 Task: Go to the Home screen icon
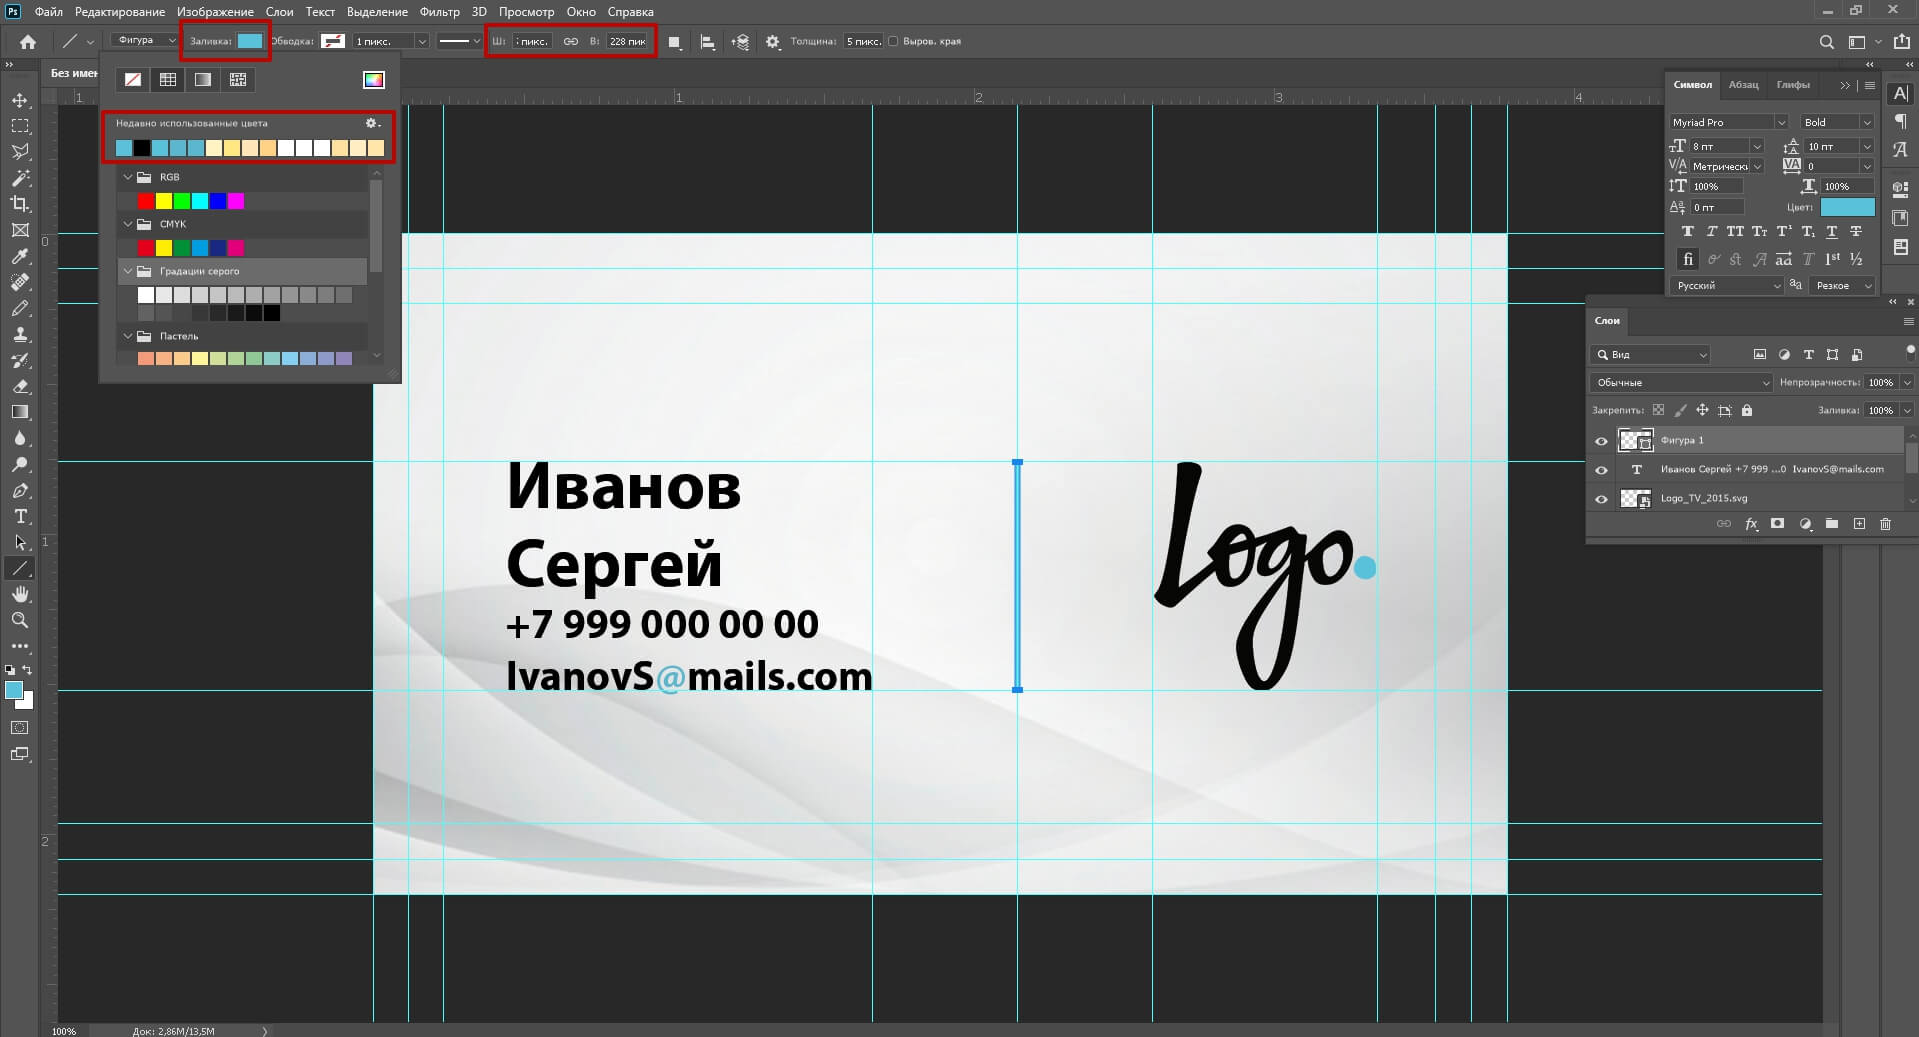click(28, 42)
